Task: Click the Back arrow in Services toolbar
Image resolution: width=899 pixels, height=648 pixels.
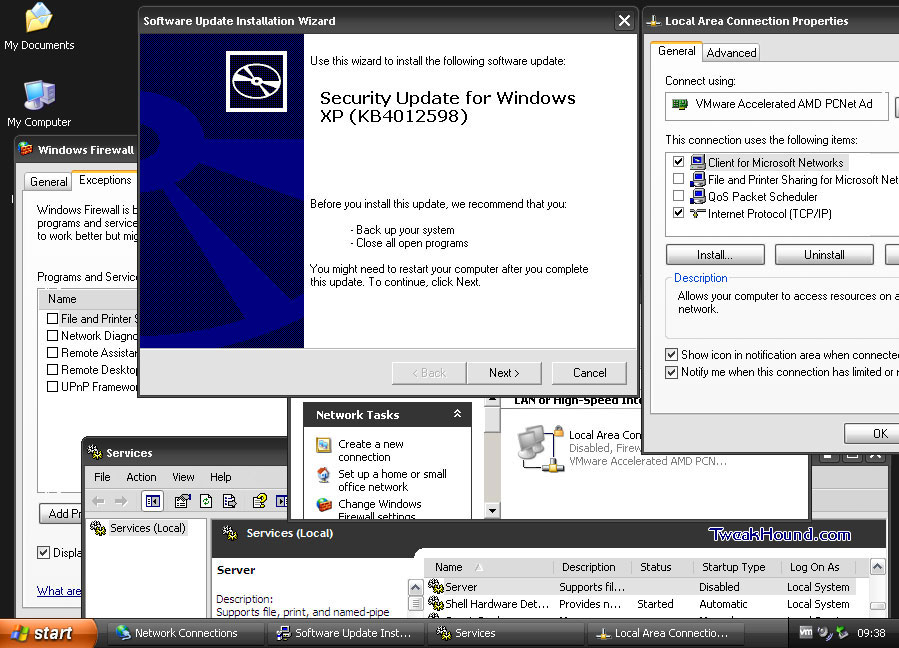Action: pos(99,502)
